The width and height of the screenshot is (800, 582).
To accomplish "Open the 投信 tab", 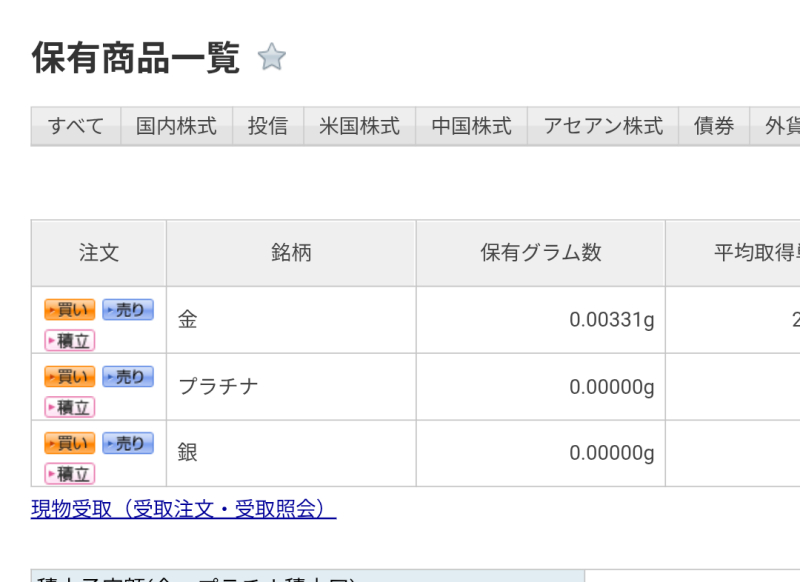I will [268, 126].
